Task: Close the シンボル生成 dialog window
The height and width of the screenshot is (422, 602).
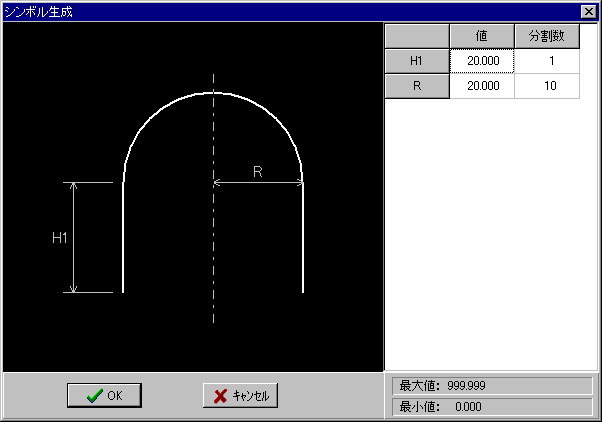Action: [589, 12]
